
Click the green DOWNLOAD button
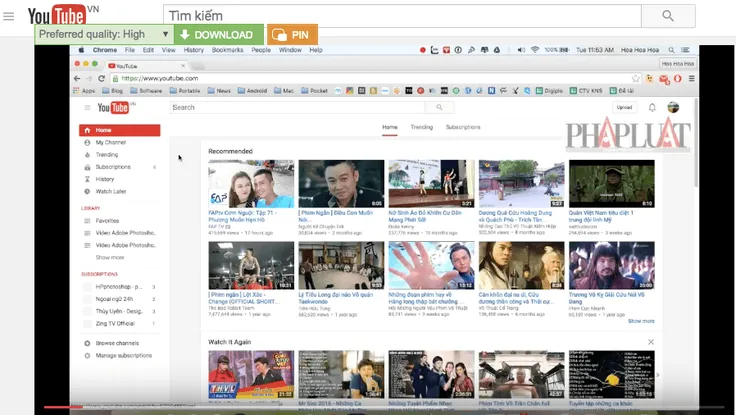click(218, 35)
